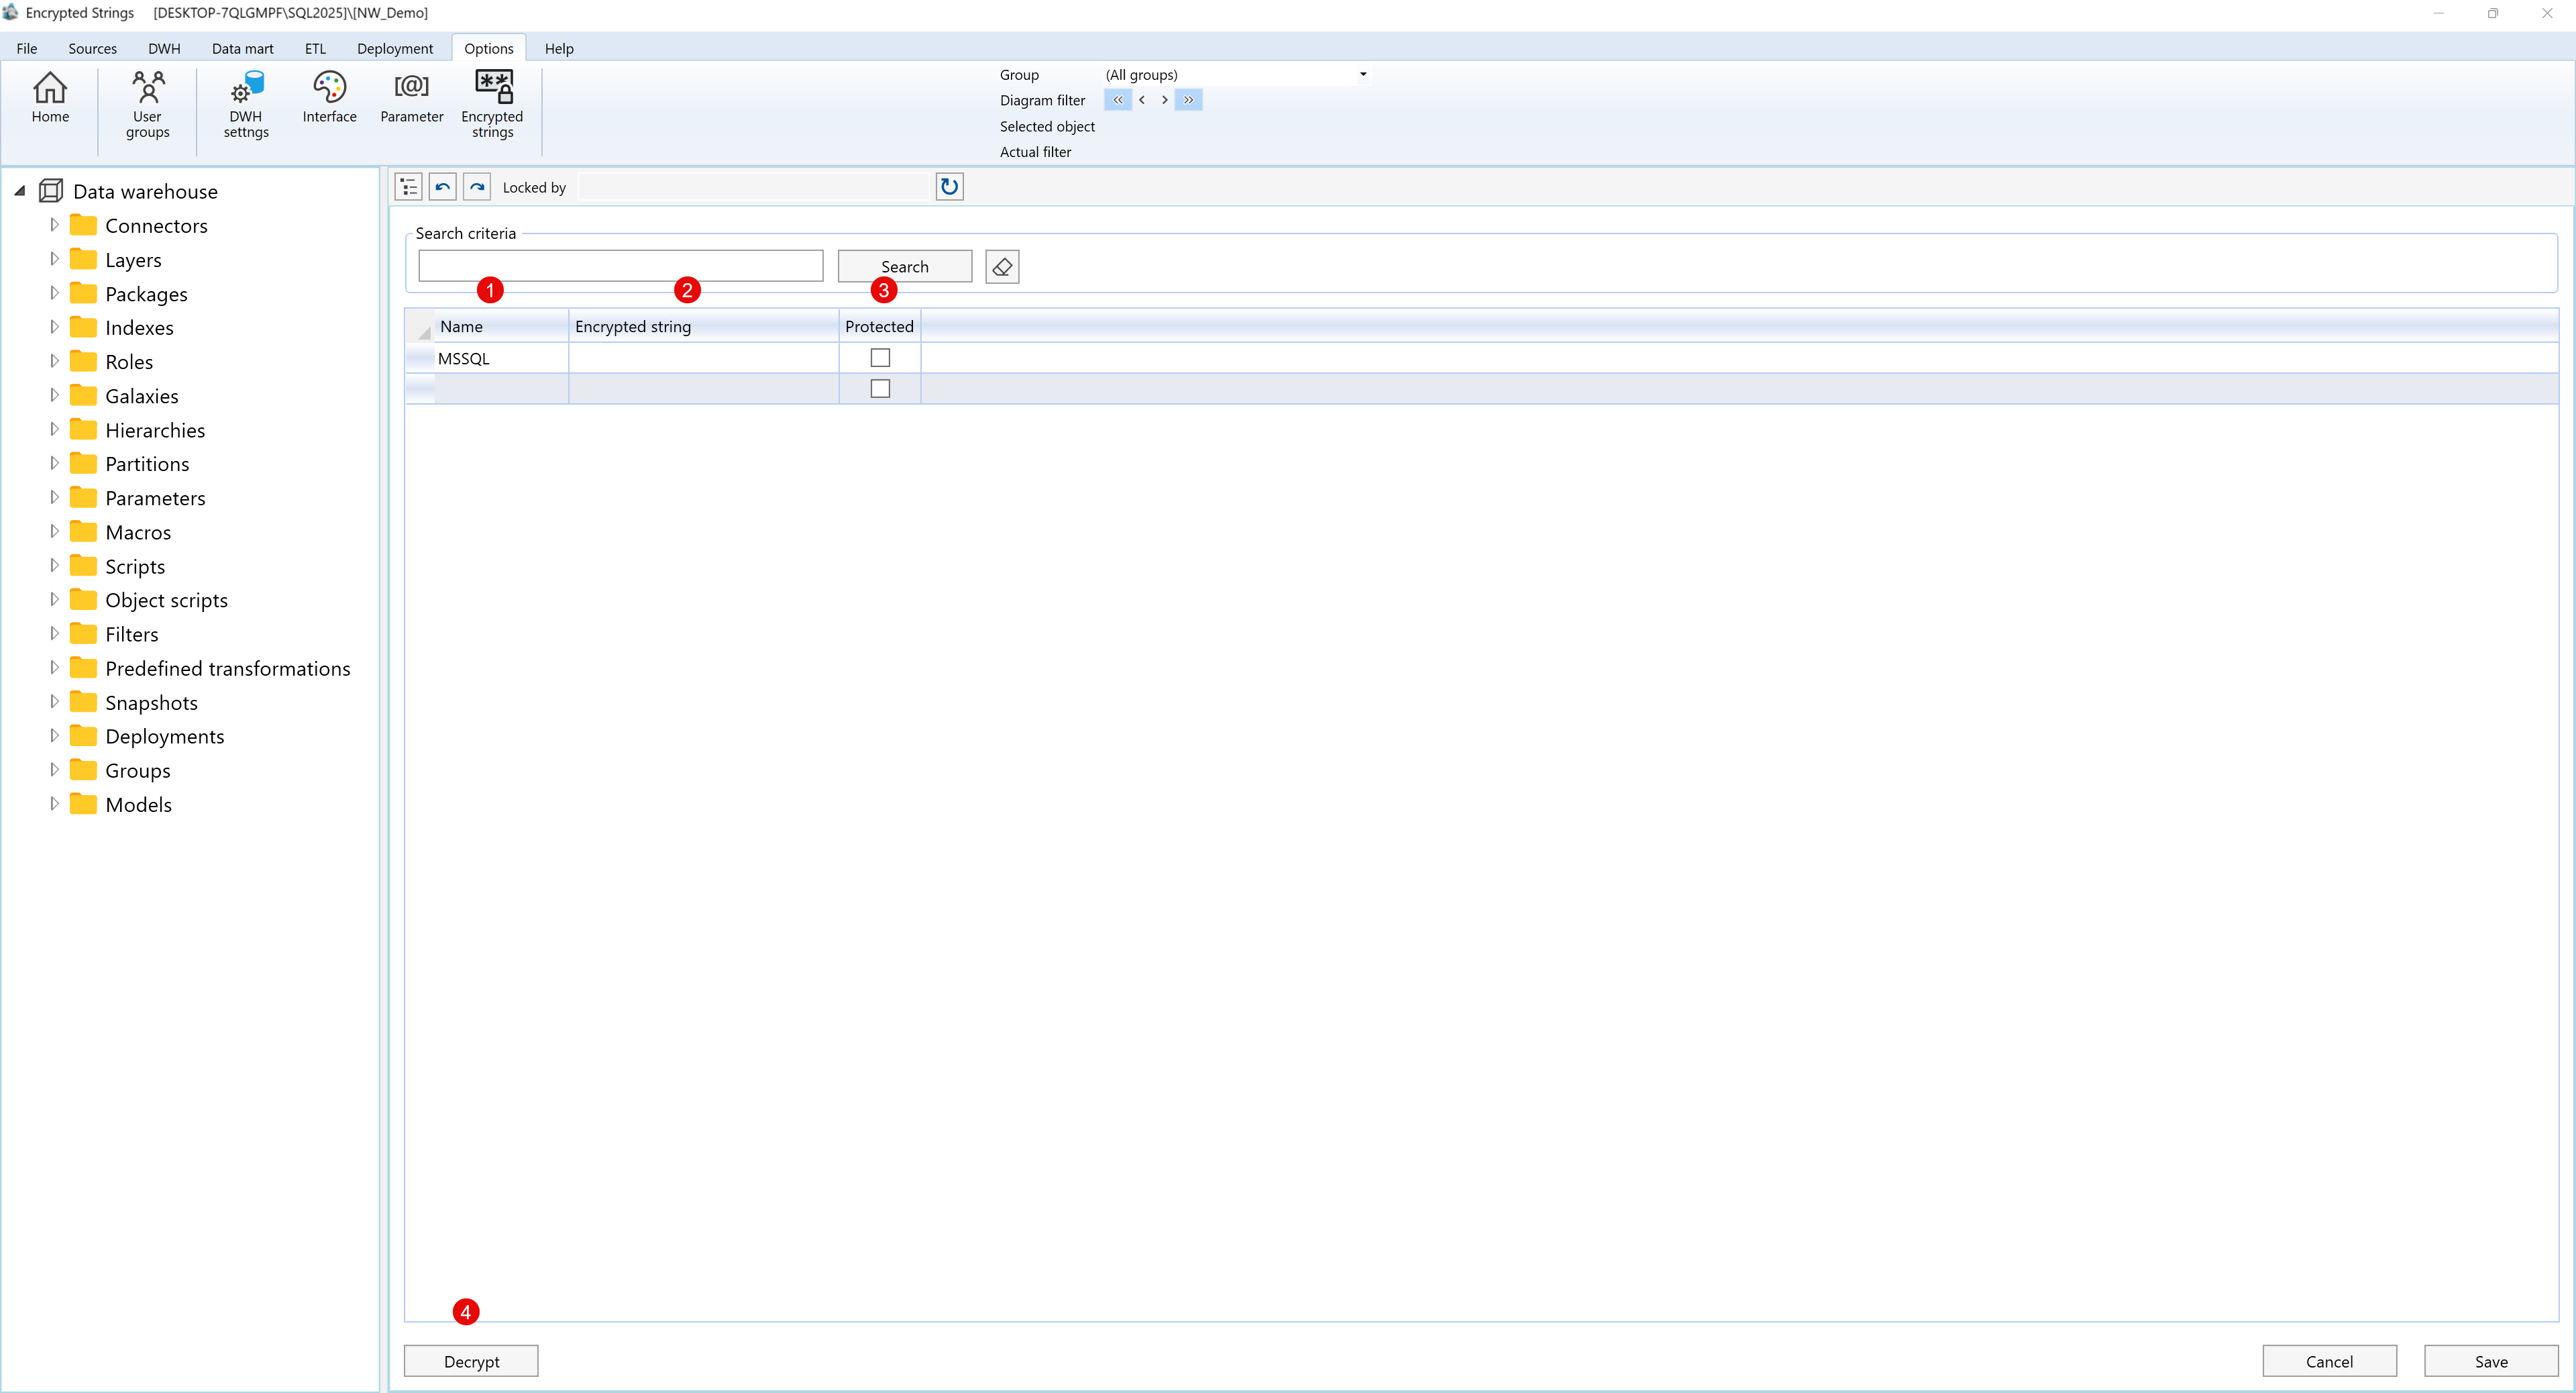Expand the Connectors tree folder
The image size is (2576, 1393).
point(55,226)
